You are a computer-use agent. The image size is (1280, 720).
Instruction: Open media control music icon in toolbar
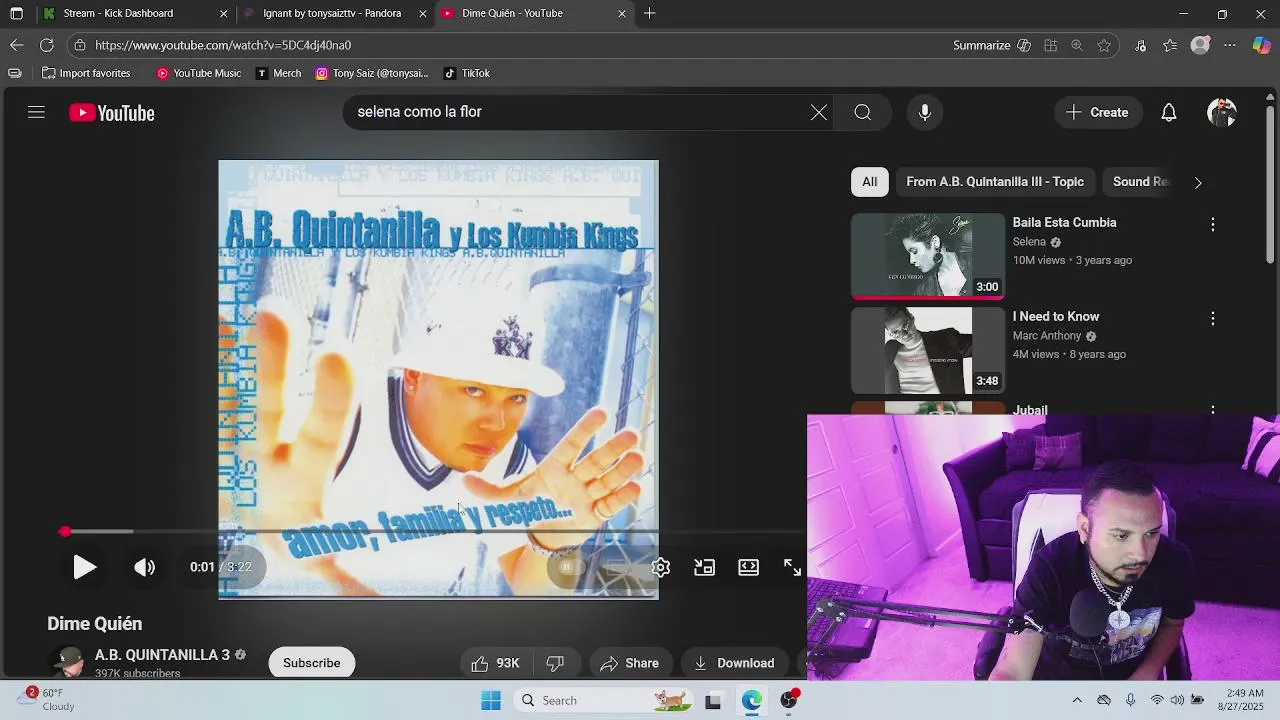(x=1141, y=45)
